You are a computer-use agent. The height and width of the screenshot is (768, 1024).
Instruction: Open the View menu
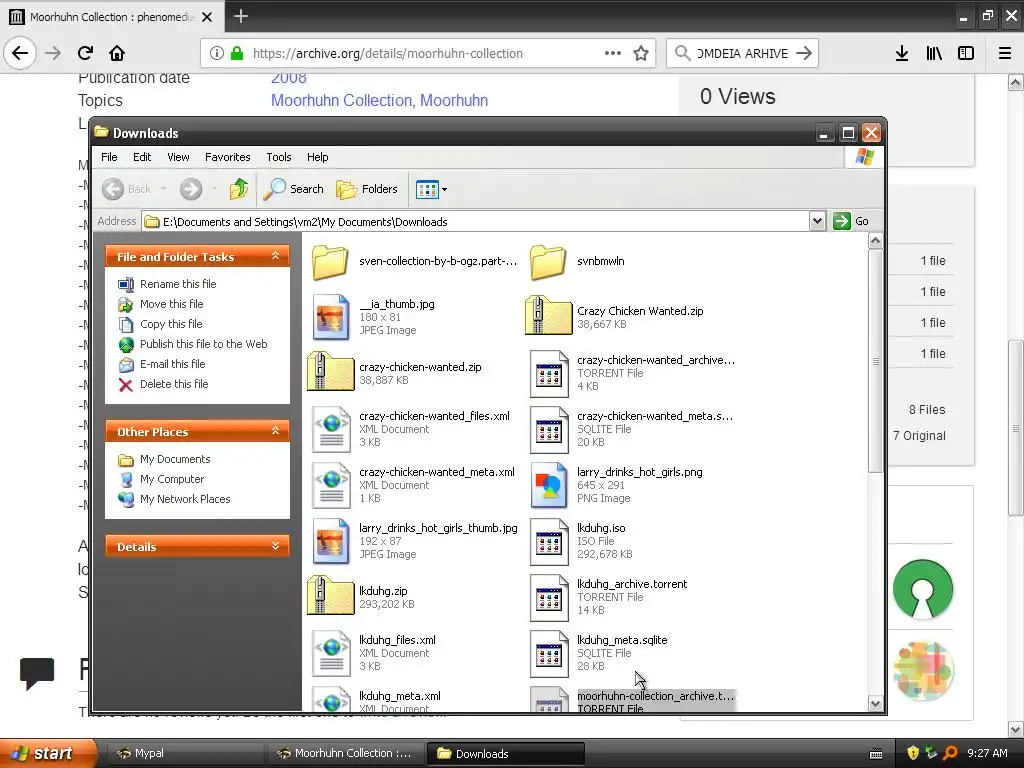pyautogui.click(x=178, y=157)
